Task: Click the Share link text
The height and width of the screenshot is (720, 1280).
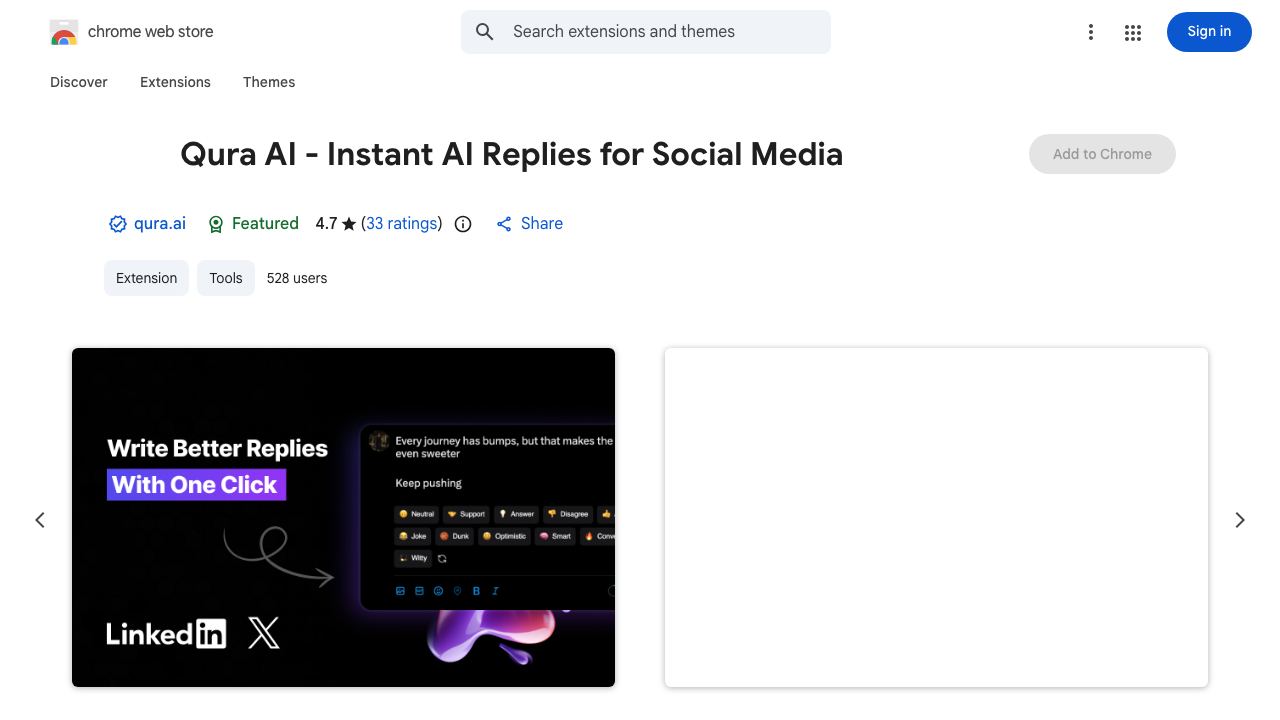Action: 542,224
